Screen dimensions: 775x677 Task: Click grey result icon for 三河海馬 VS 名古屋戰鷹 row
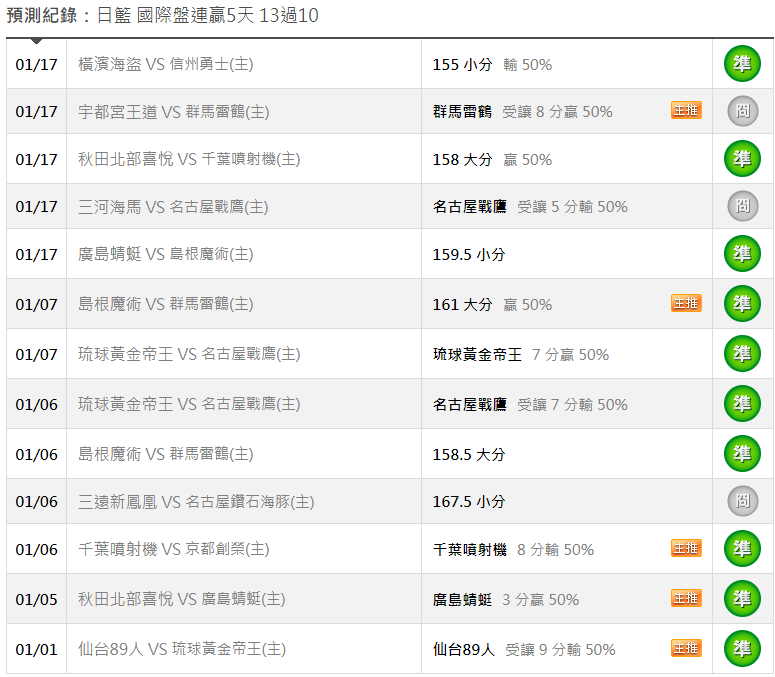point(742,206)
